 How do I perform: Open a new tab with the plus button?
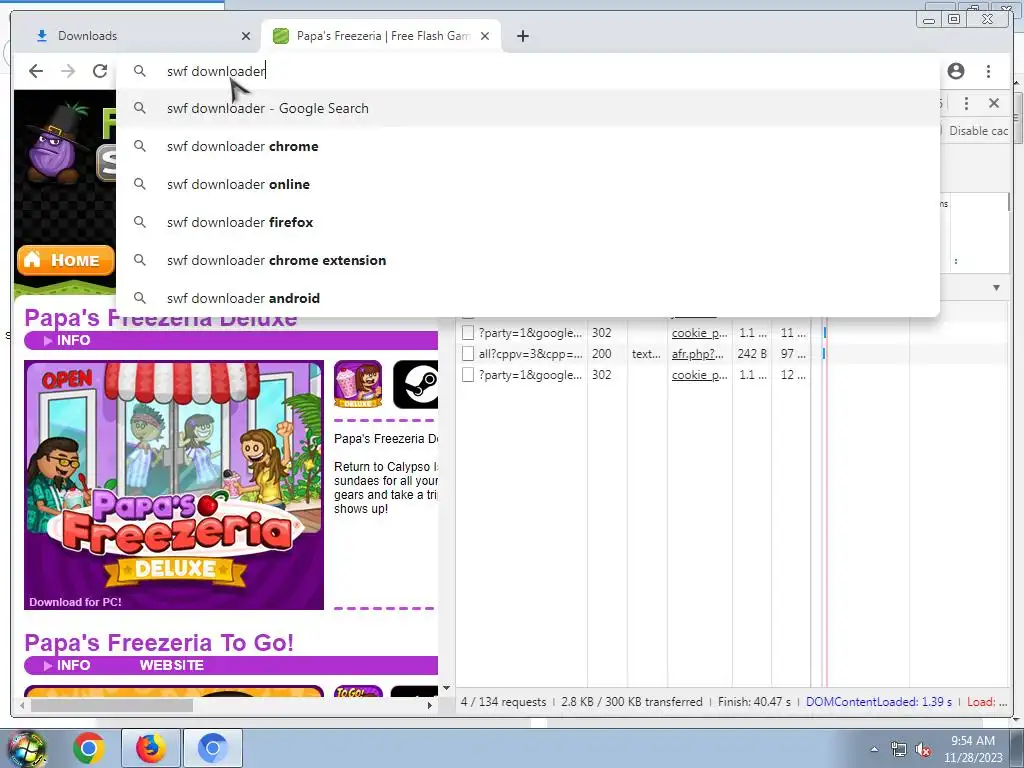tap(522, 36)
